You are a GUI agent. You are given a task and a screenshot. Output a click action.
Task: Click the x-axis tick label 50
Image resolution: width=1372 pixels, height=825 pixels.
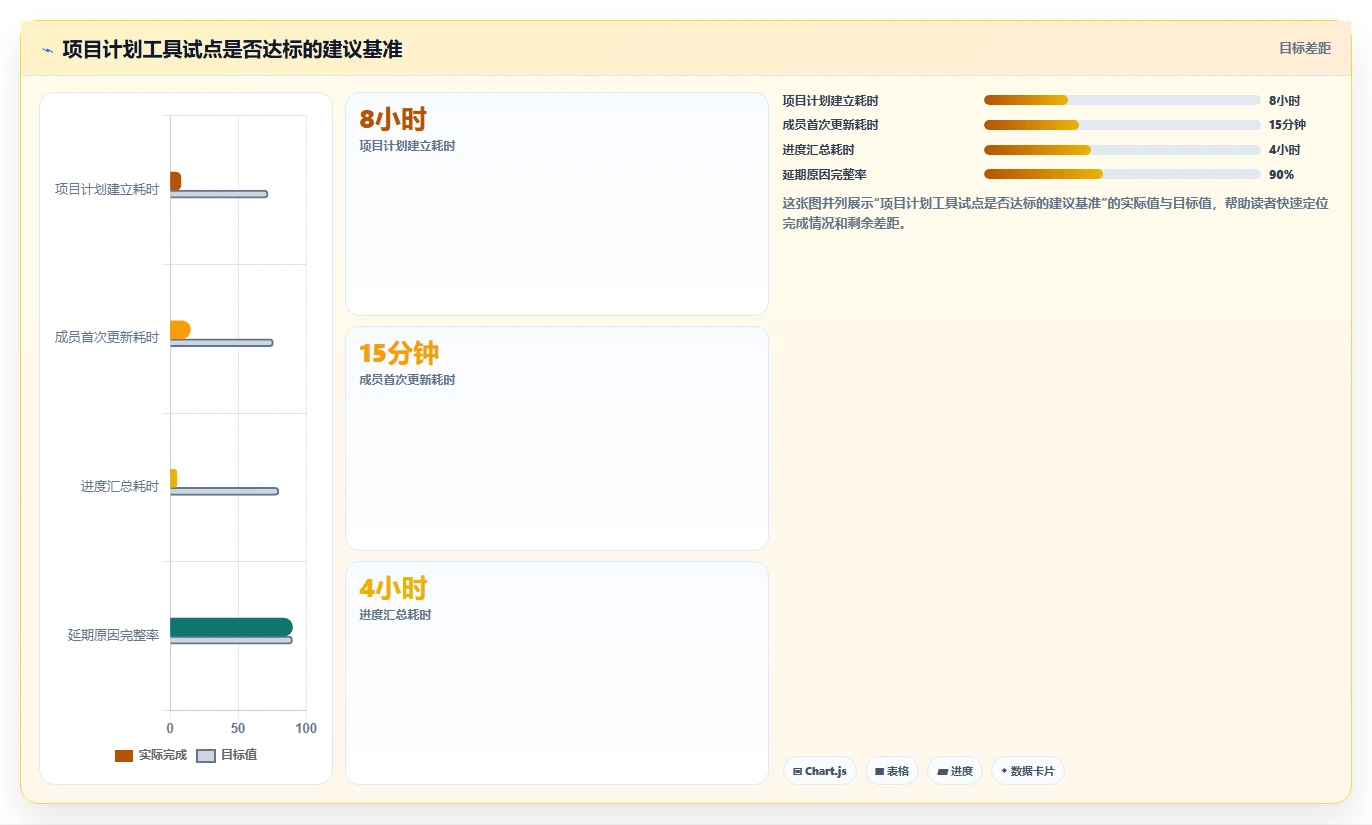[x=238, y=728]
